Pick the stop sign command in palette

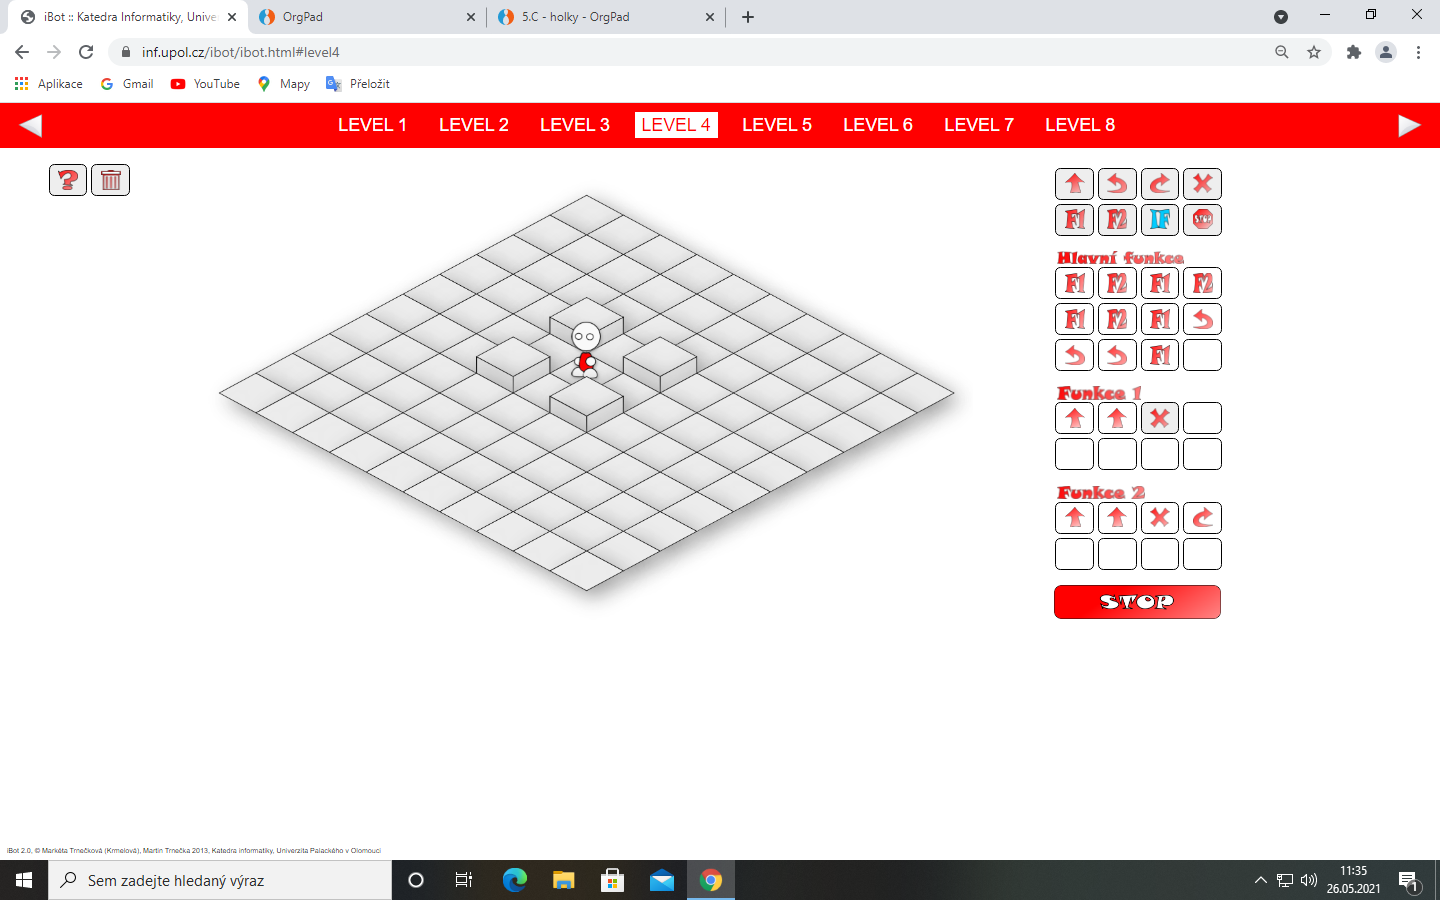1202,220
